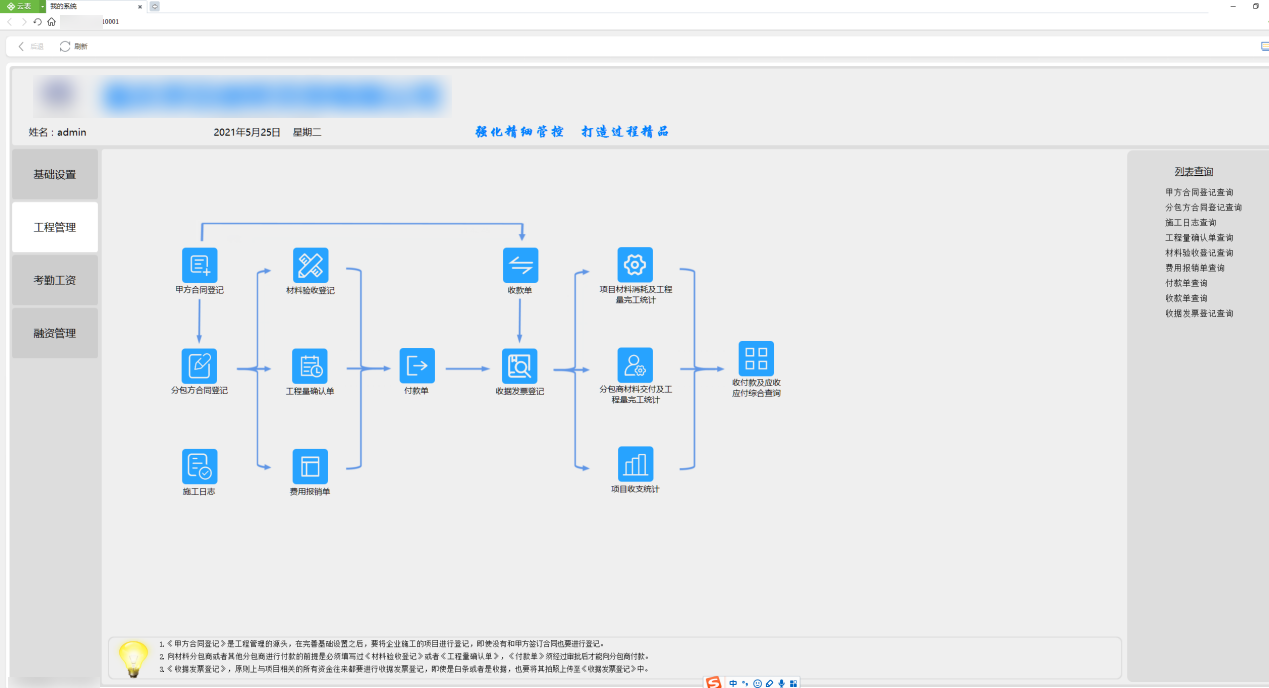Open 收付款及应收应付综合查询 grid icon
This screenshot has width=1269, height=688.
756,358
